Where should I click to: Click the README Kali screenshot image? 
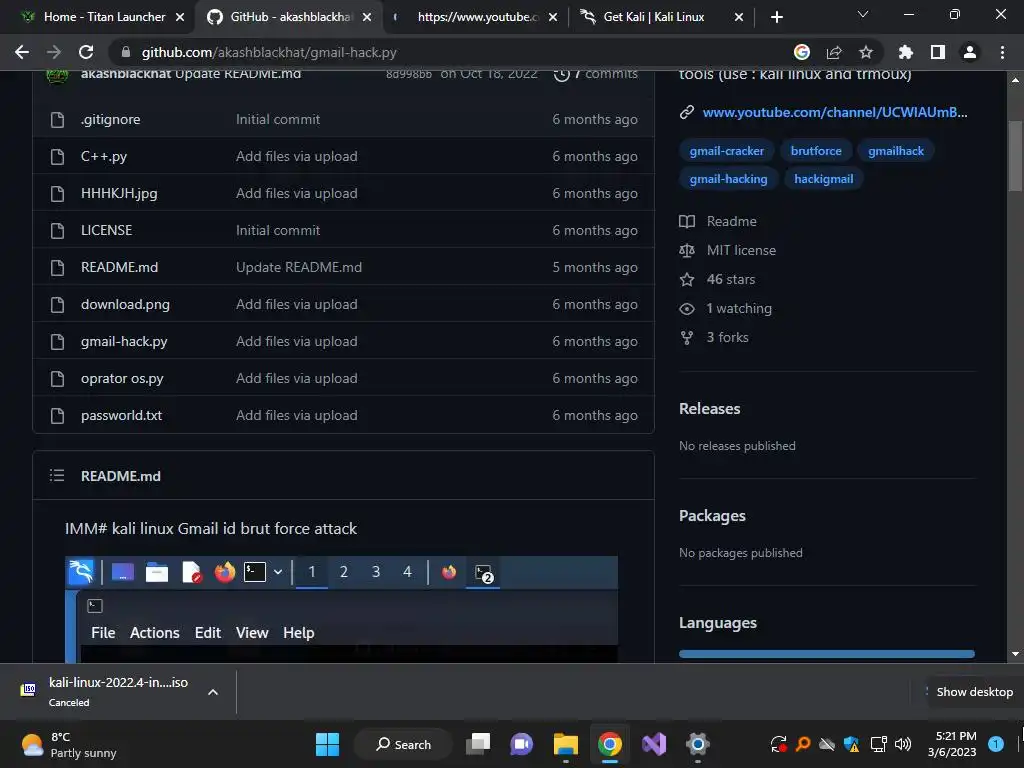[342, 609]
